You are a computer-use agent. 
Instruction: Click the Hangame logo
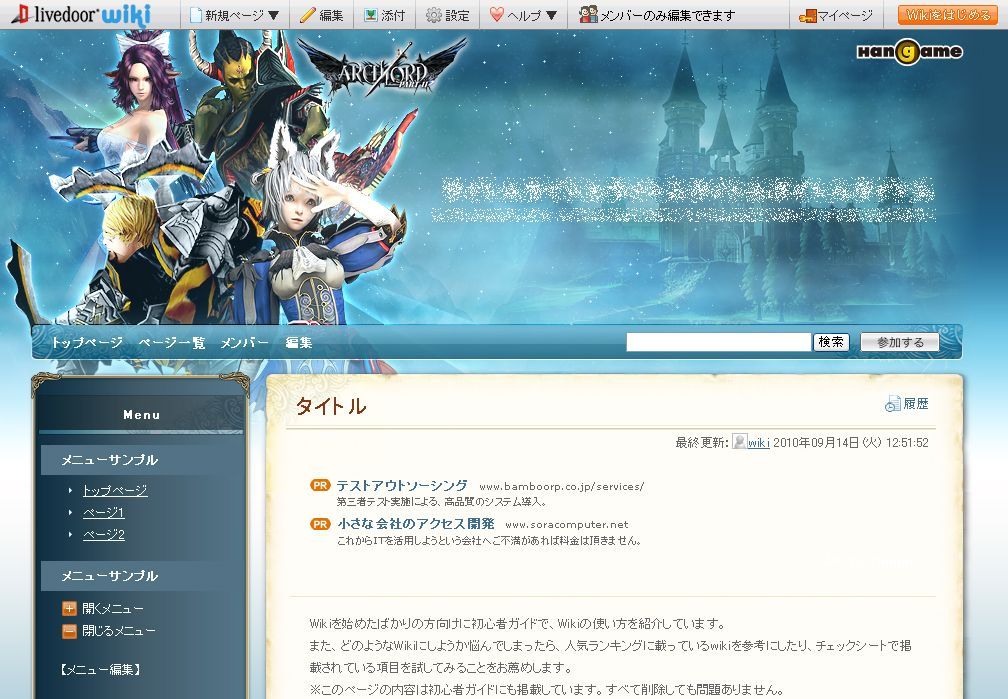click(909, 52)
